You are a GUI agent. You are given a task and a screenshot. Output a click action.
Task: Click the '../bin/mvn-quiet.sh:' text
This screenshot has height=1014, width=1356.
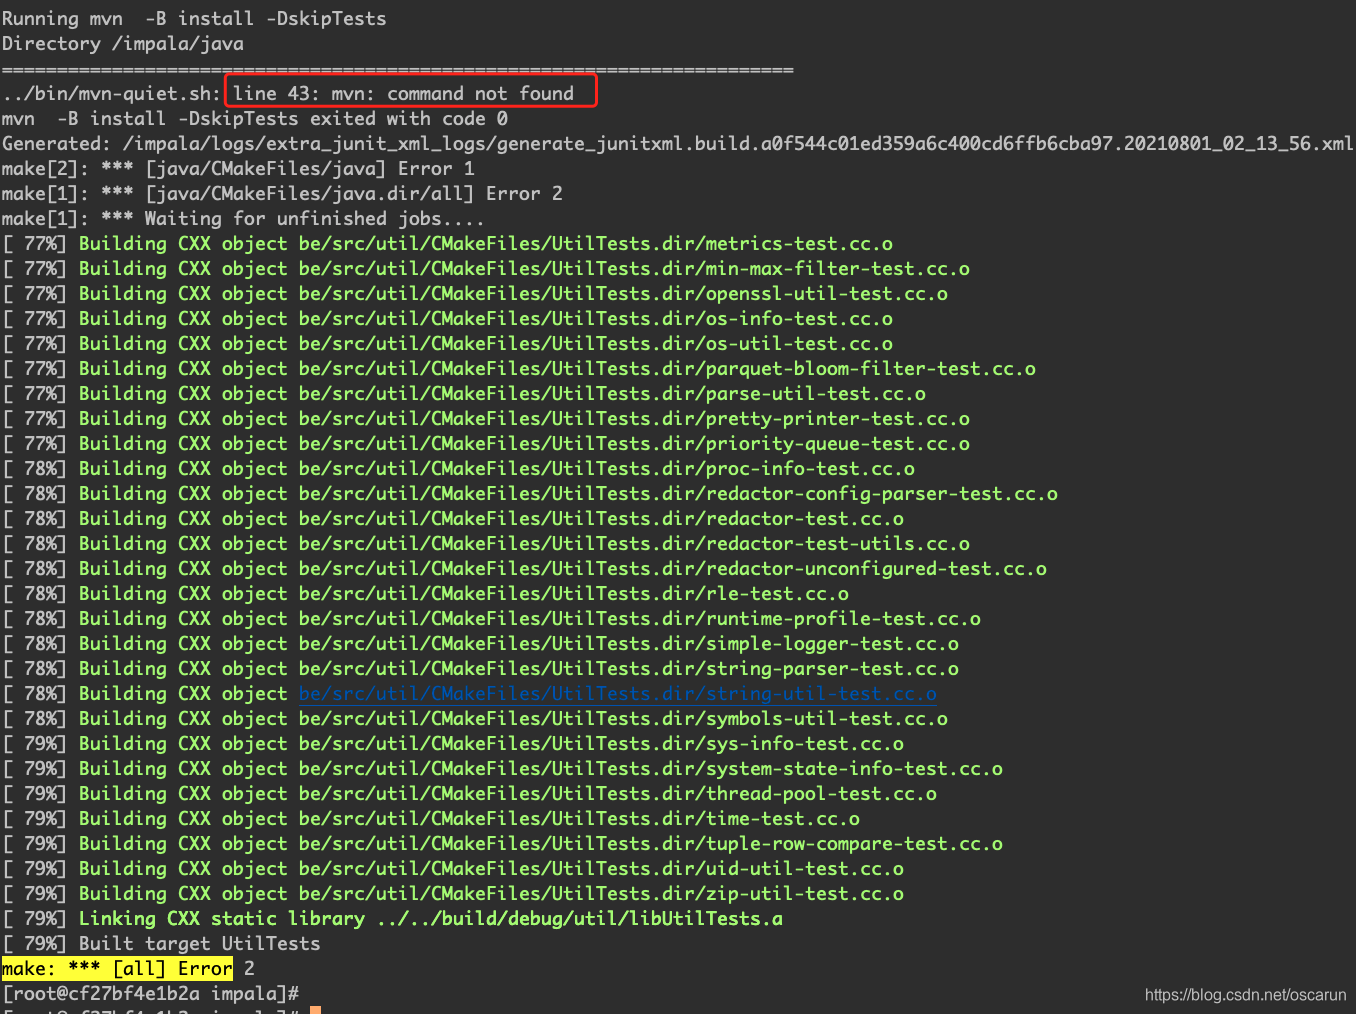click(x=111, y=94)
